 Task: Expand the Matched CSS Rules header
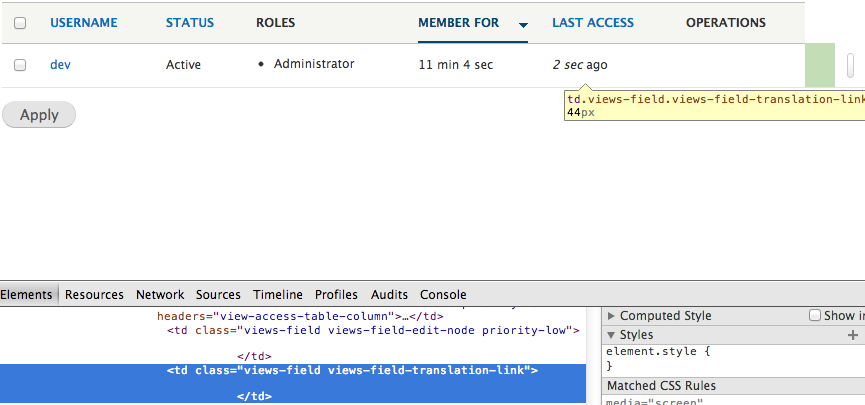(661, 386)
